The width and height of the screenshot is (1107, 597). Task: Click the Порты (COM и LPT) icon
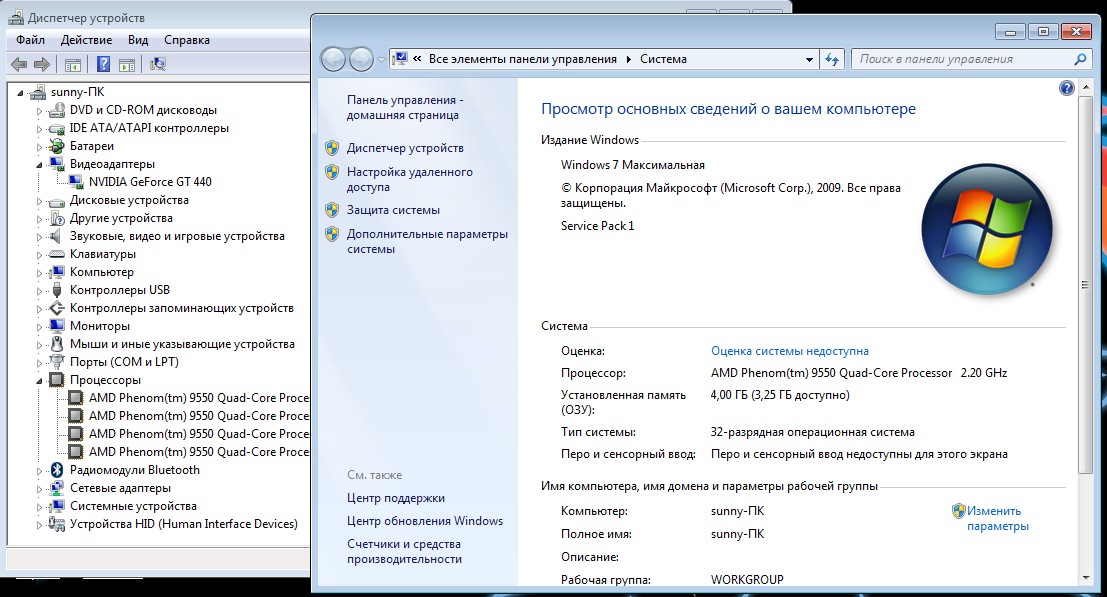pyautogui.click(x=56, y=362)
